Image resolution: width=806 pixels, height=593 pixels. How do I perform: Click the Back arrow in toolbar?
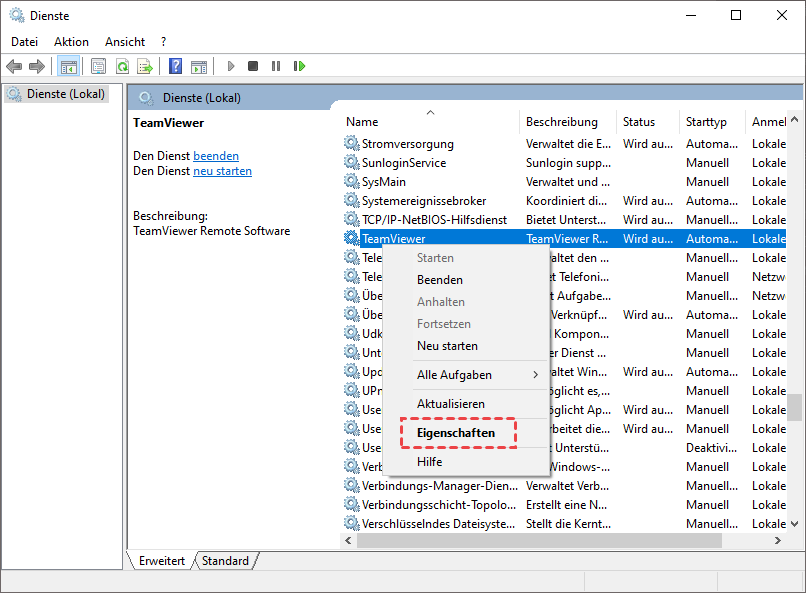[14, 66]
